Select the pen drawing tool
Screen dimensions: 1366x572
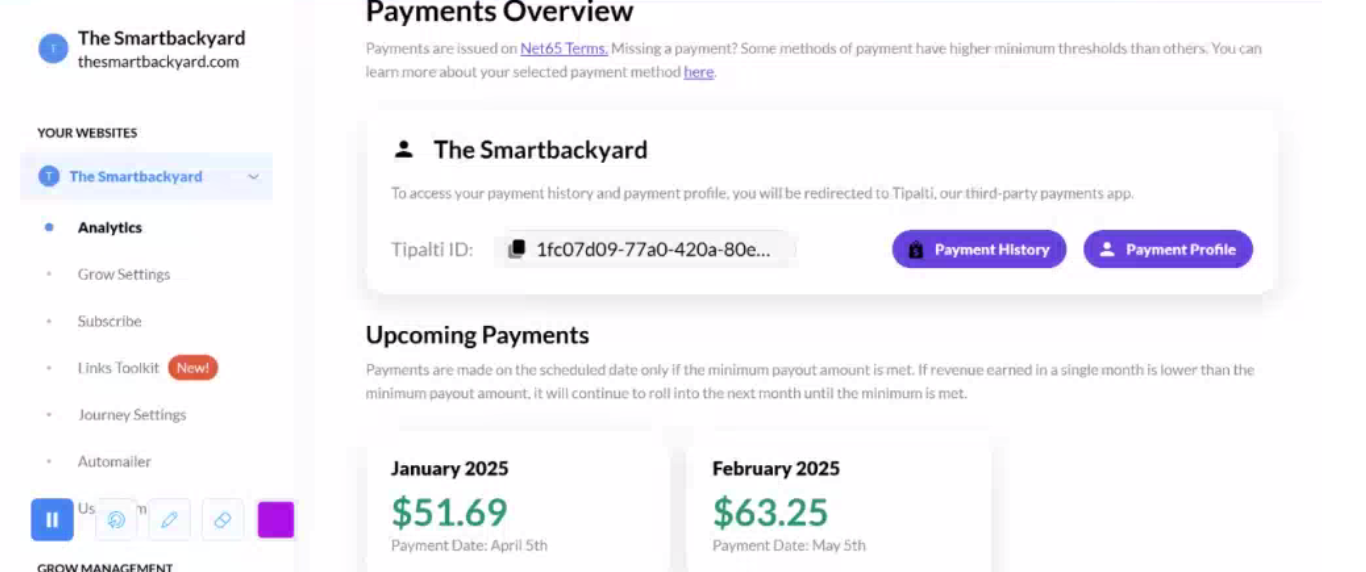pyautogui.click(x=169, y=519)
